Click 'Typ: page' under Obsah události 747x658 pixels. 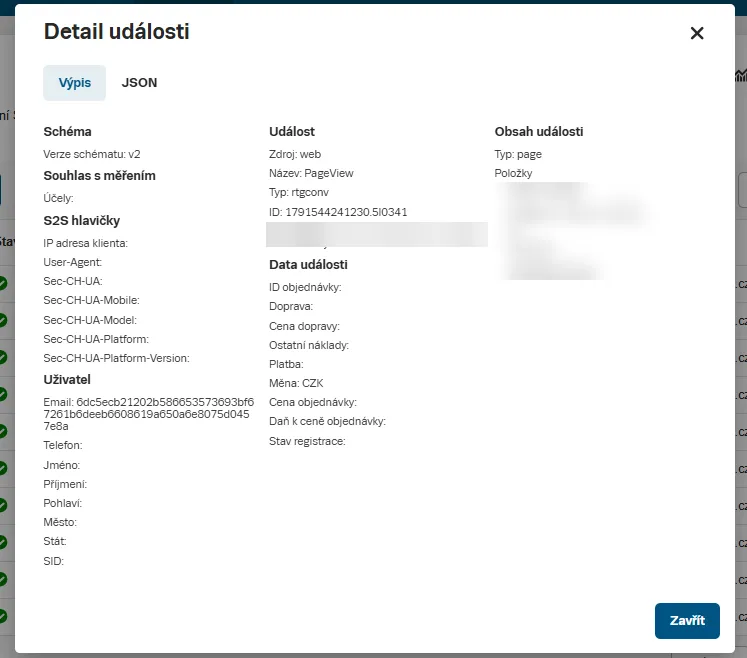tap(518, 154)
